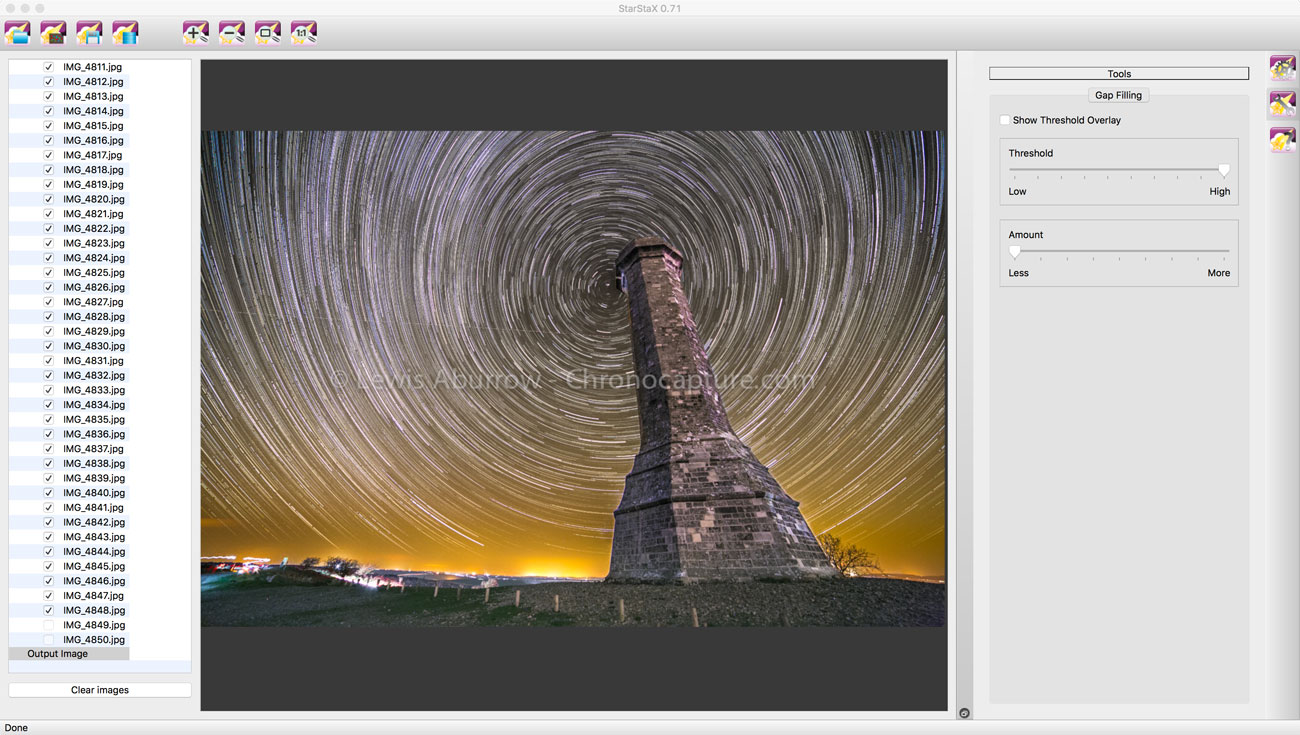This screenshot has width=1300, height=735.
Task: Click the Done status bar text
Action: [16, 728]
